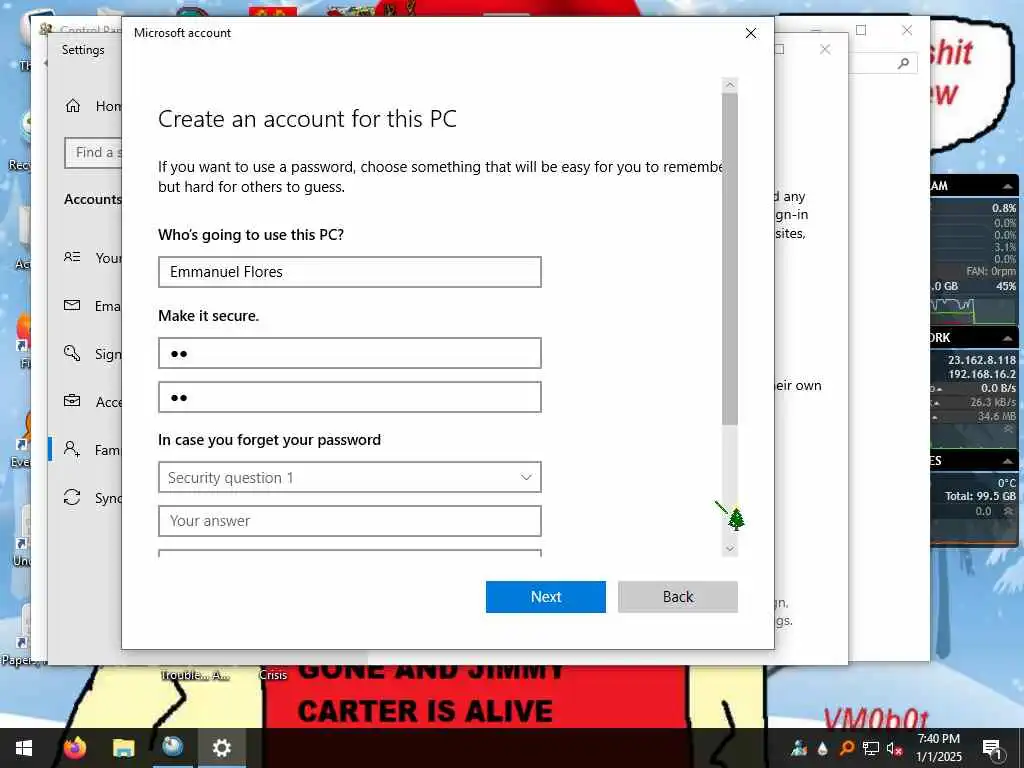This screenshot has width=1024, height=768.
Task: Click the IP address 192.168.16.2
Action: pos(982,374)
